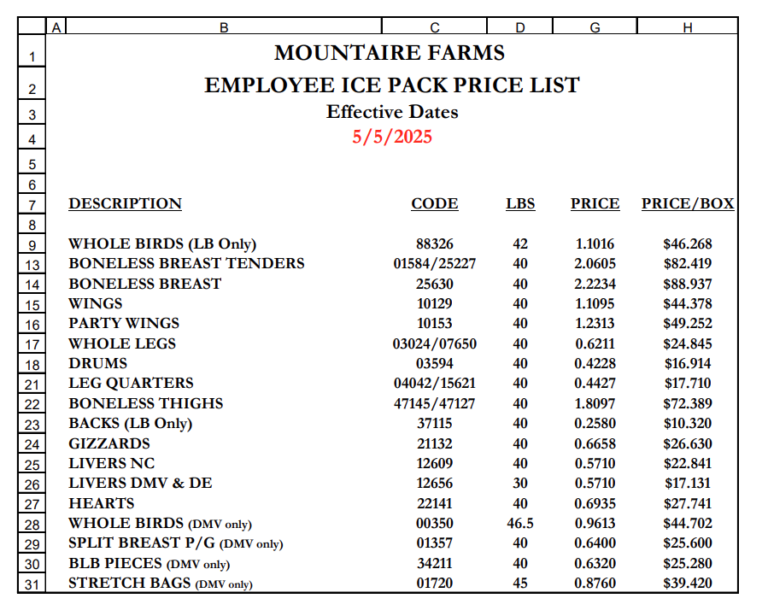Select the DESCRIPTION header cell
This screenshot has width=768, height=616.
[125, 204]
